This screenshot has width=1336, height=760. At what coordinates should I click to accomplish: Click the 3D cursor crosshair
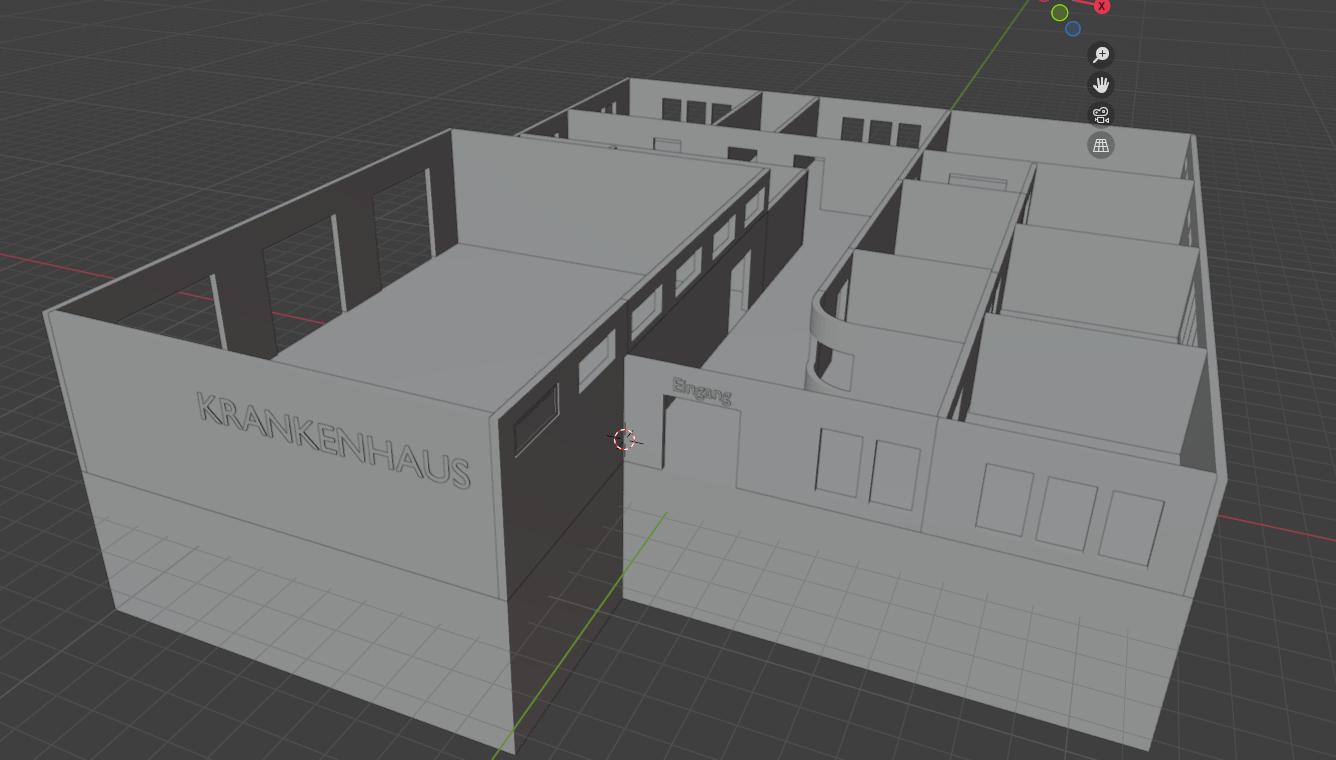[x=625, y=440]
